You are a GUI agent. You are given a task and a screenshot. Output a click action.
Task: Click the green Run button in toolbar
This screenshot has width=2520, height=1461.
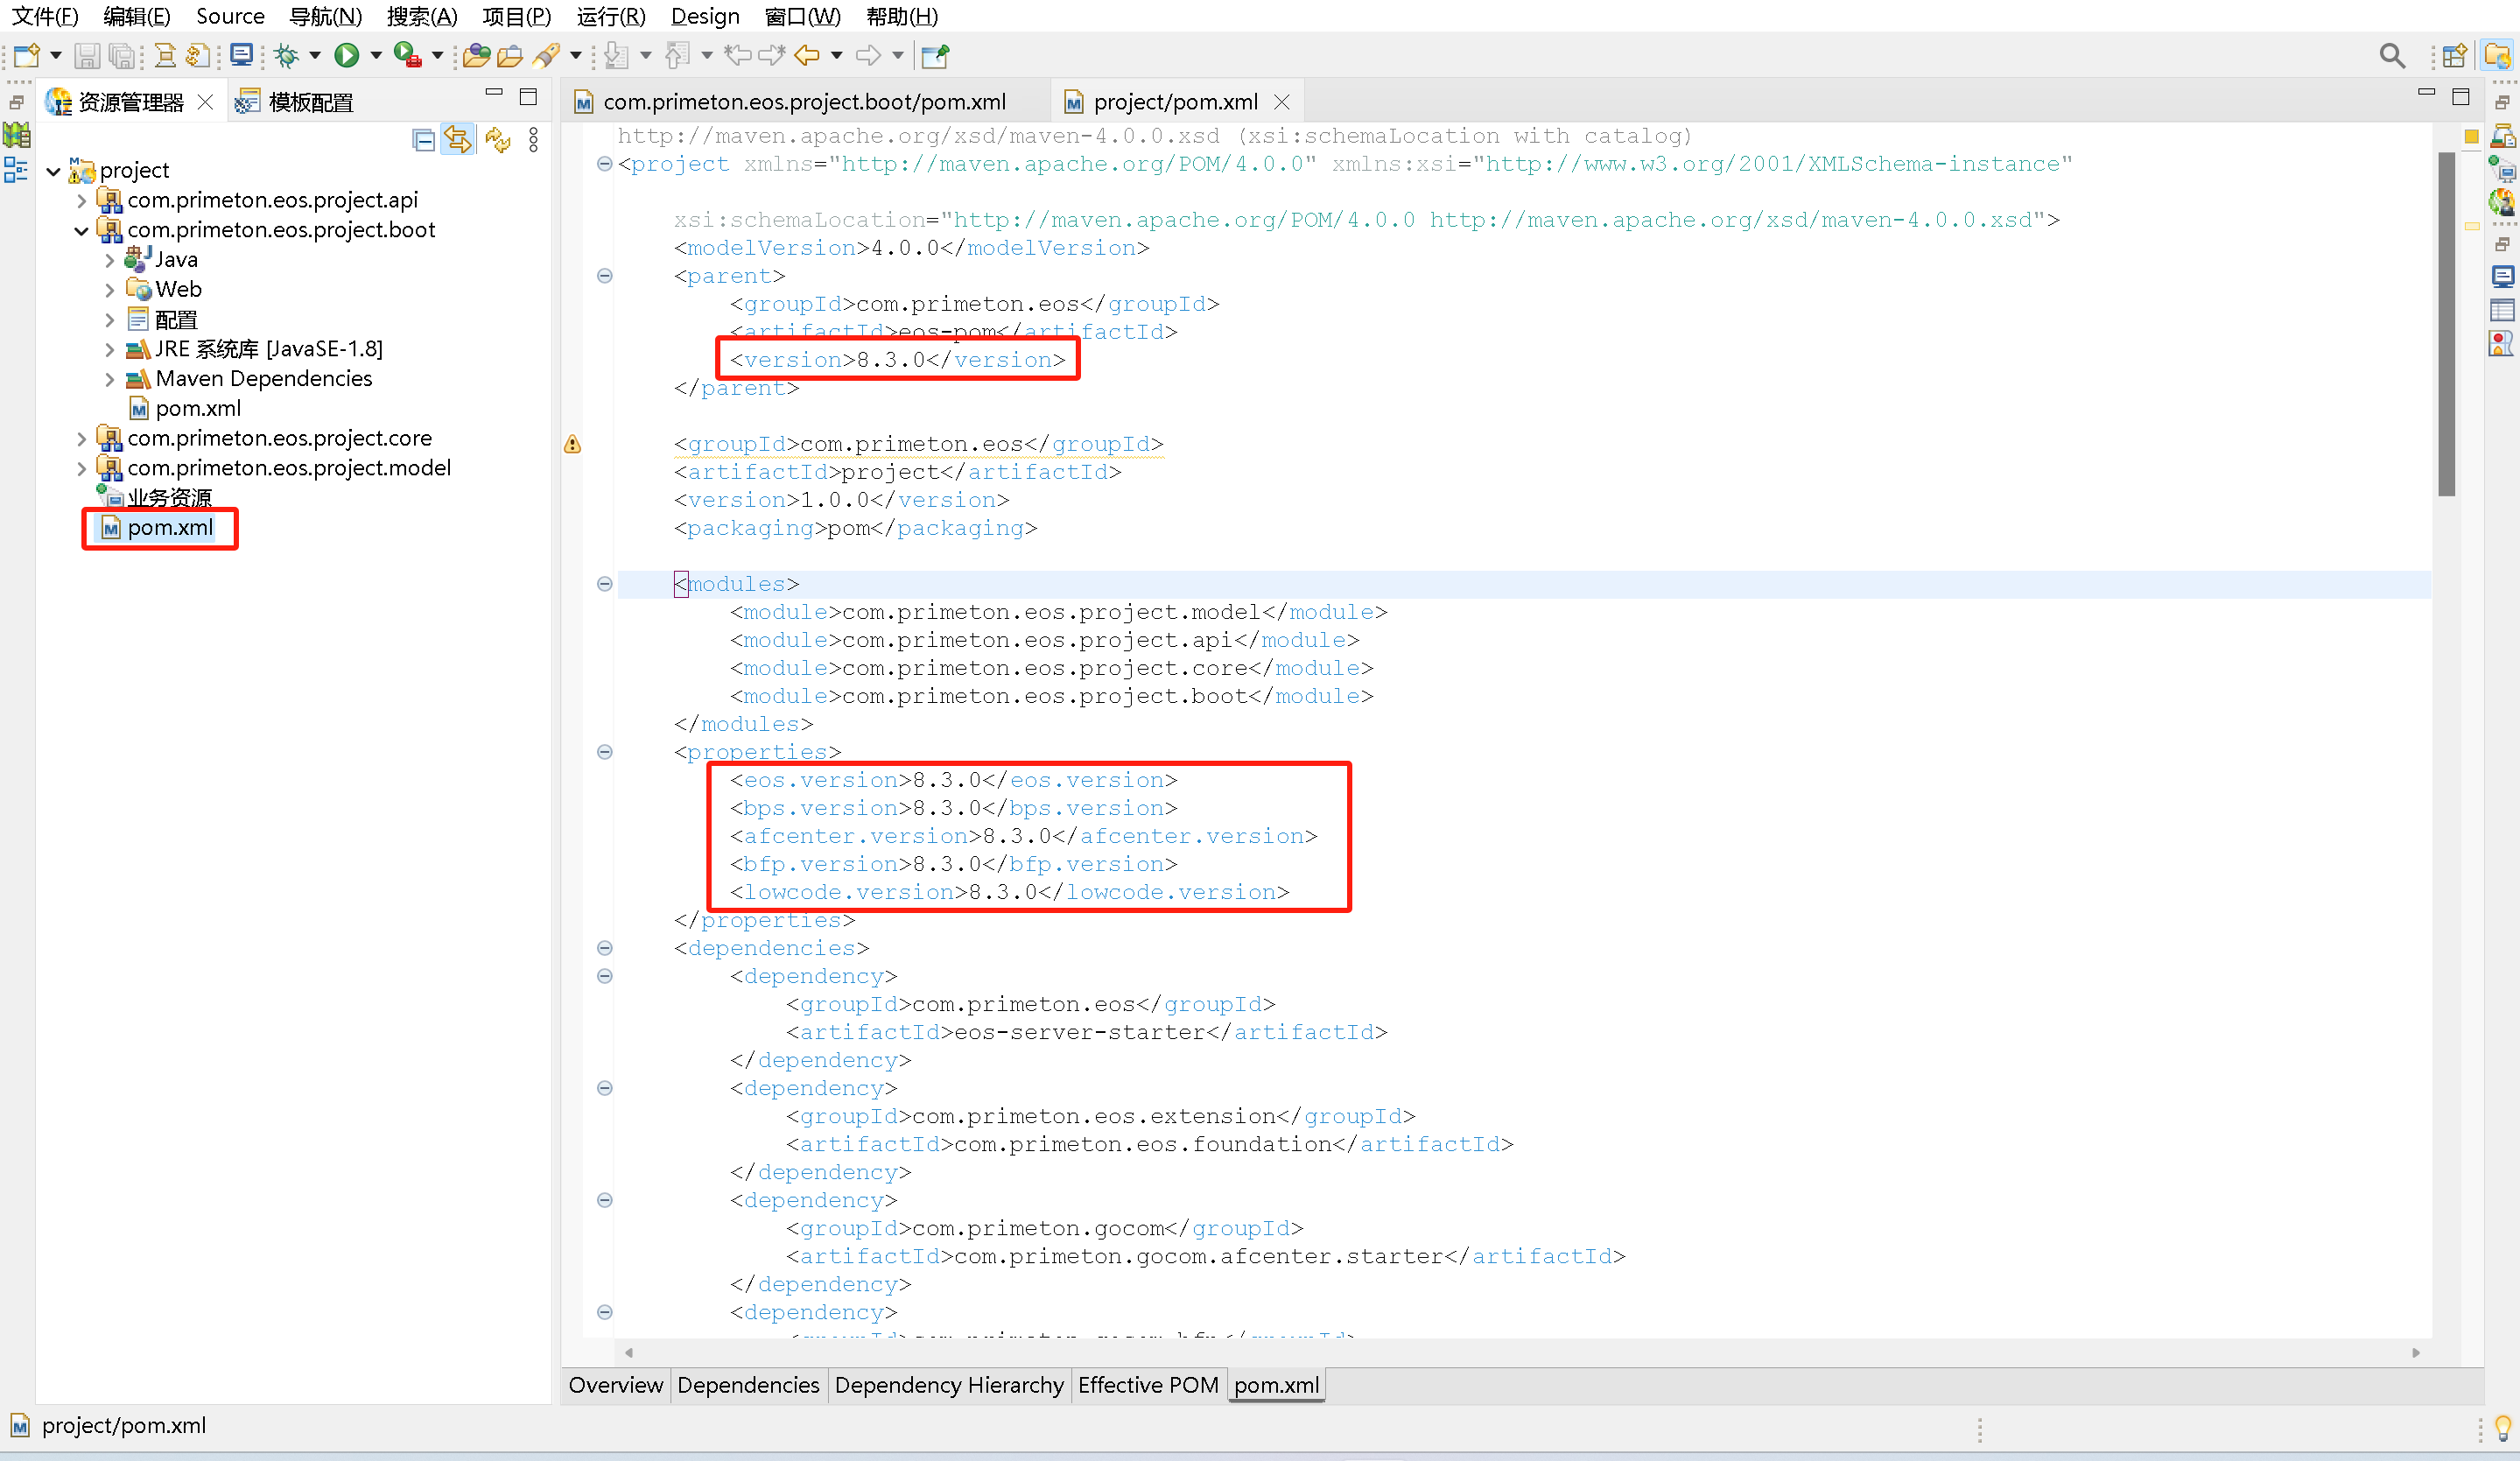[x=346, y=56]
